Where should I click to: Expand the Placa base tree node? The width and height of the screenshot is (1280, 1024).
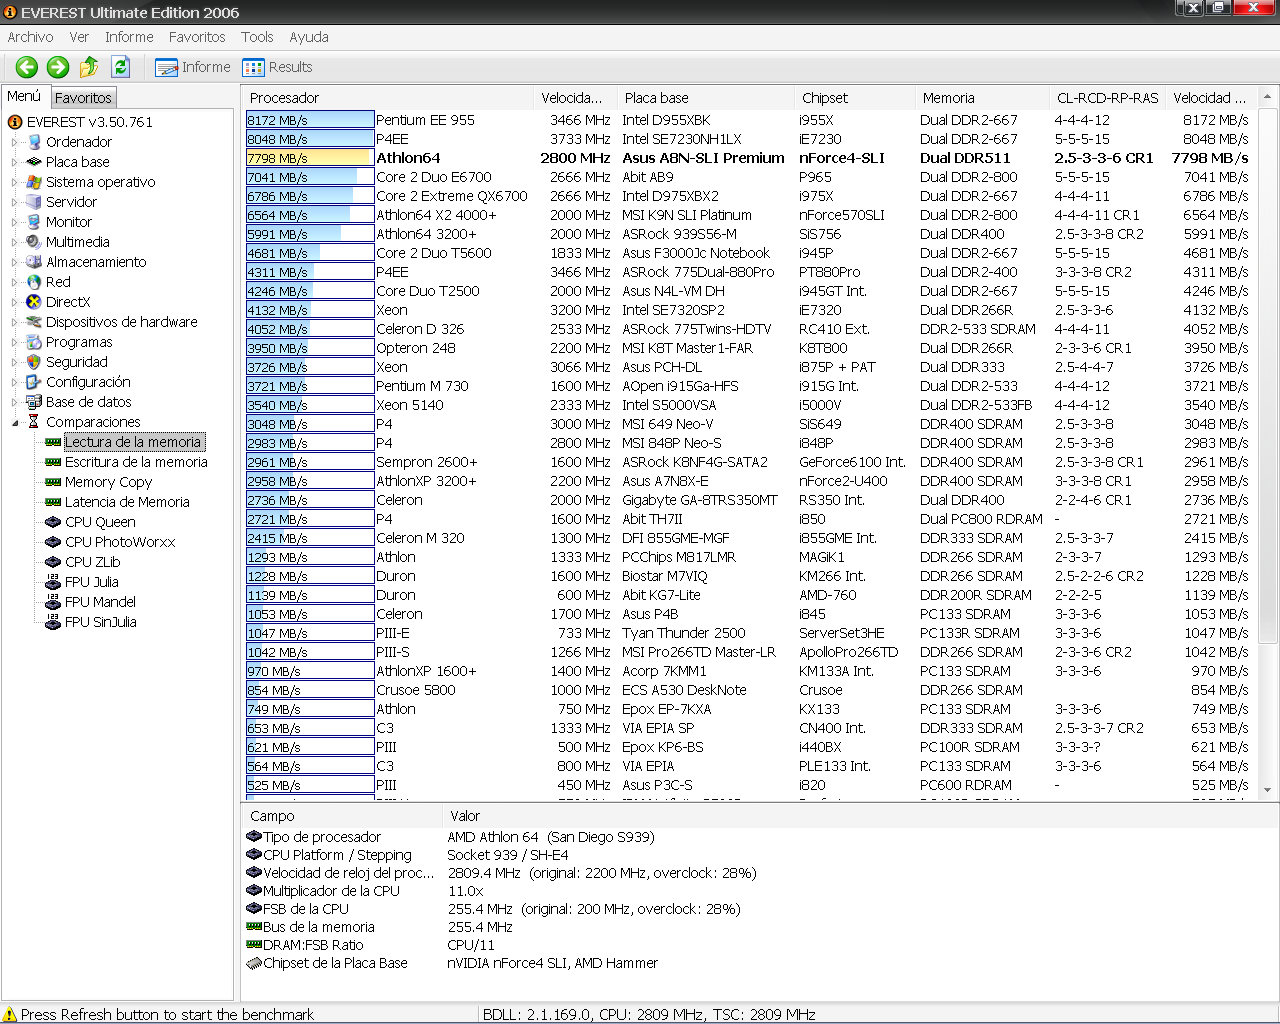15,162
